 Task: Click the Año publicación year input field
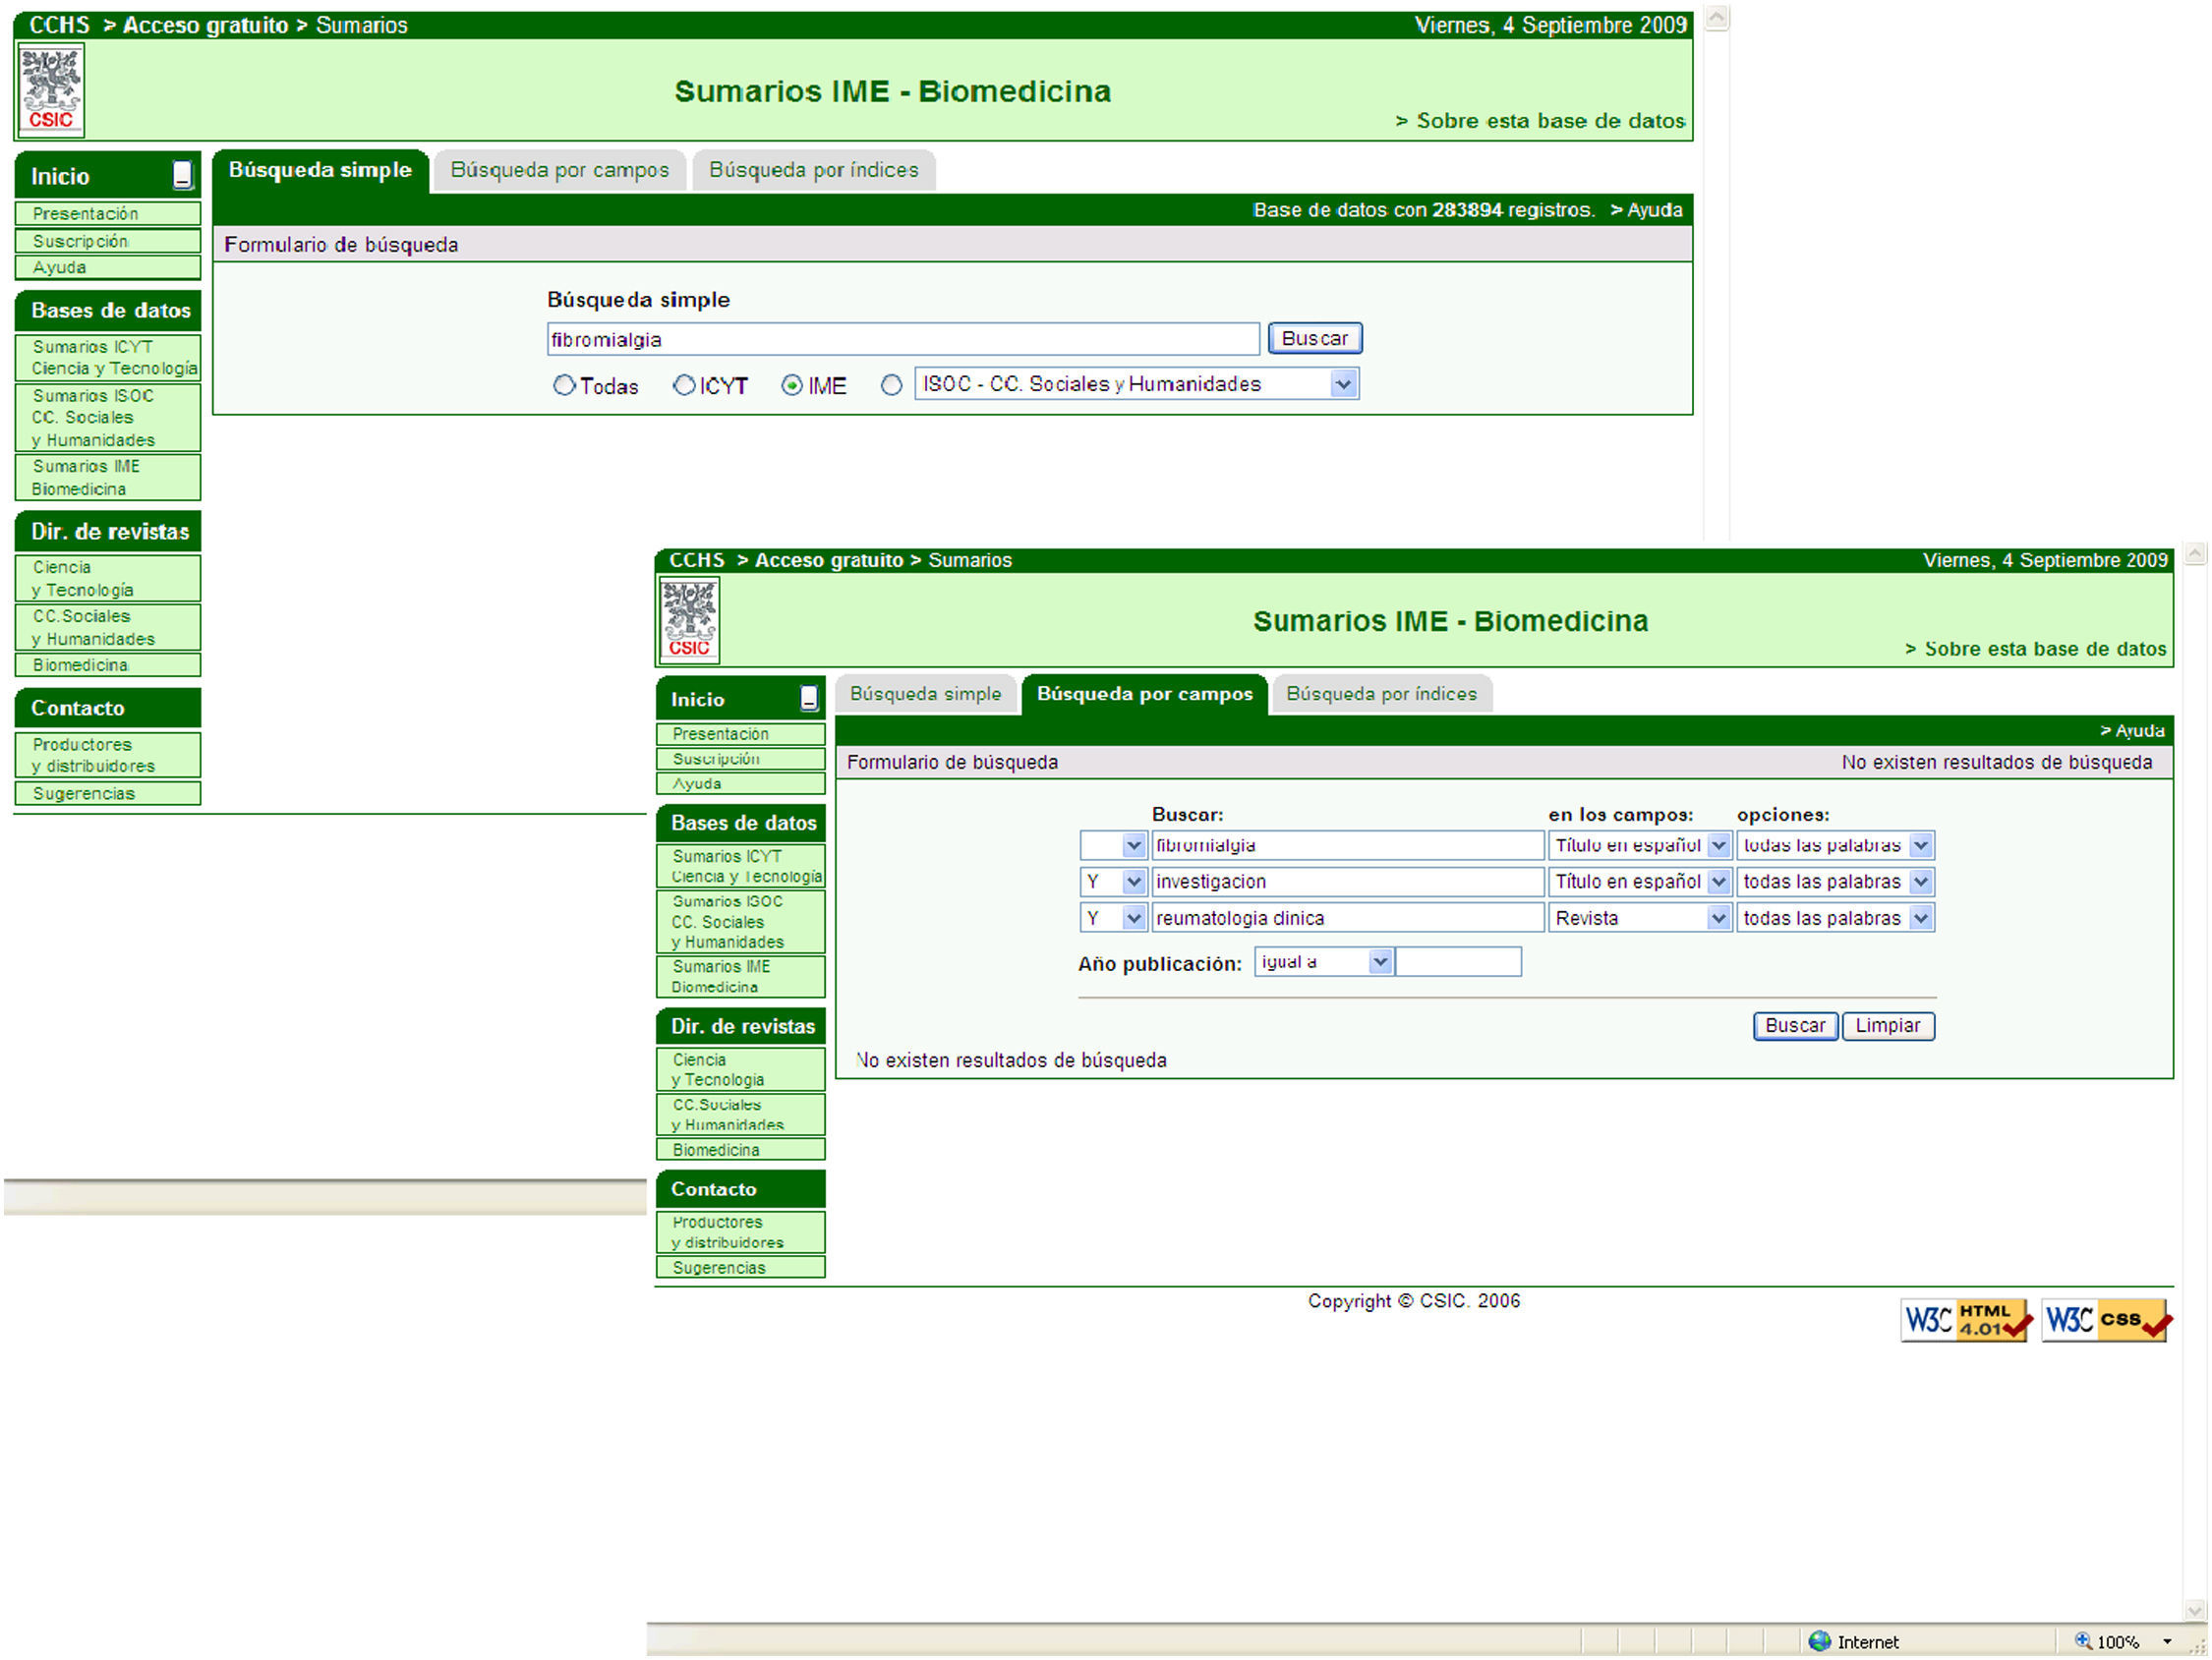tap(1458, 962)
